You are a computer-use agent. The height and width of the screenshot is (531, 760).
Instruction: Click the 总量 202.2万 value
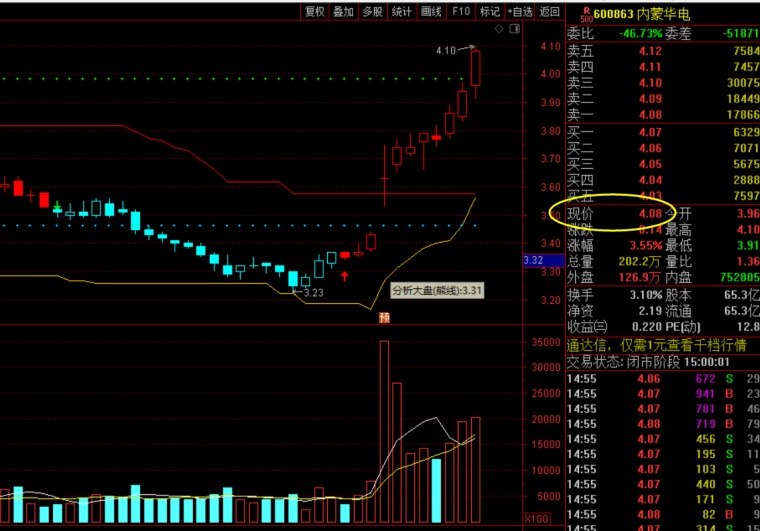pyautogui.click(x=640, y=262)
